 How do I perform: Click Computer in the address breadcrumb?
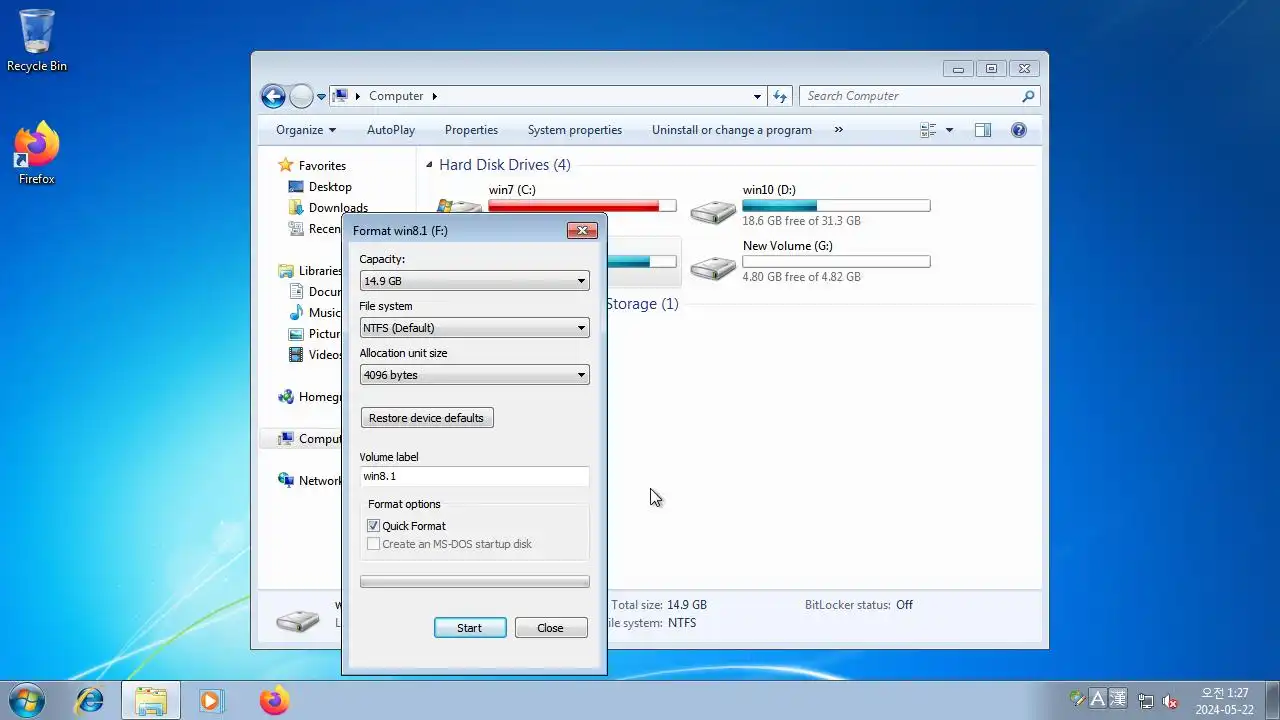[x=396, y=96]
